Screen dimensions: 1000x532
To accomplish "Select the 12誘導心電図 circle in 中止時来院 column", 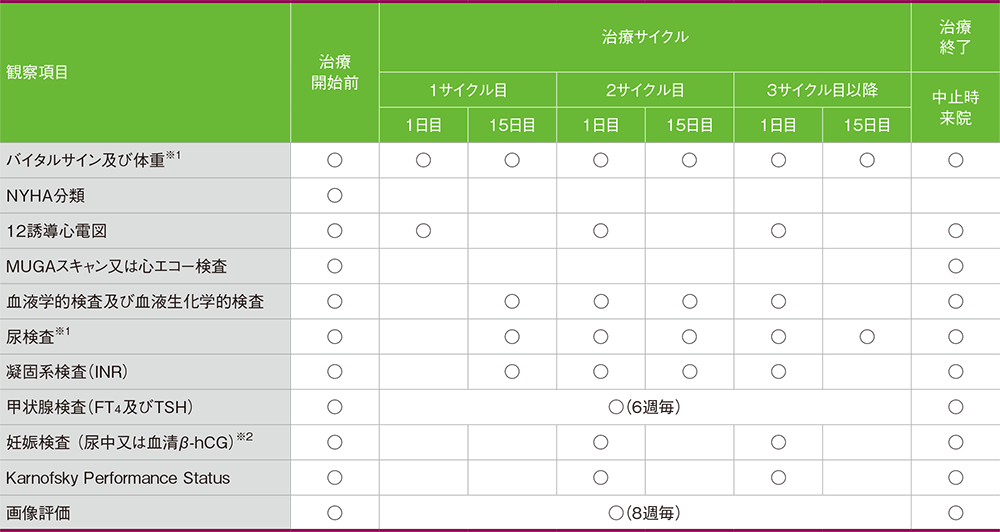I will pos(955,231).
